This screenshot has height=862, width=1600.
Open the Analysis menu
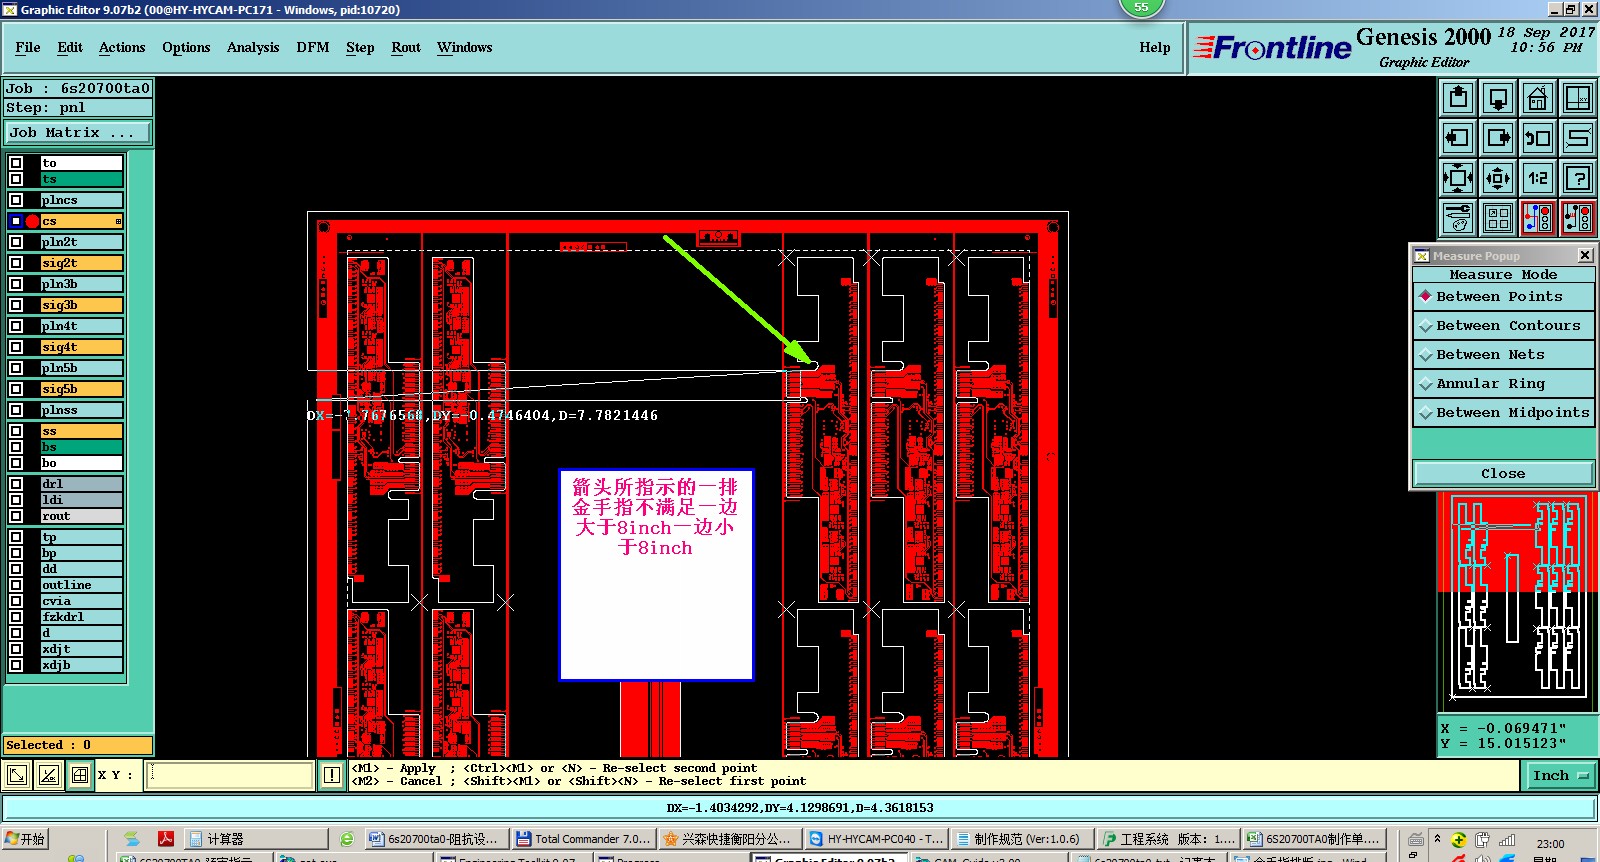point(253,47)
